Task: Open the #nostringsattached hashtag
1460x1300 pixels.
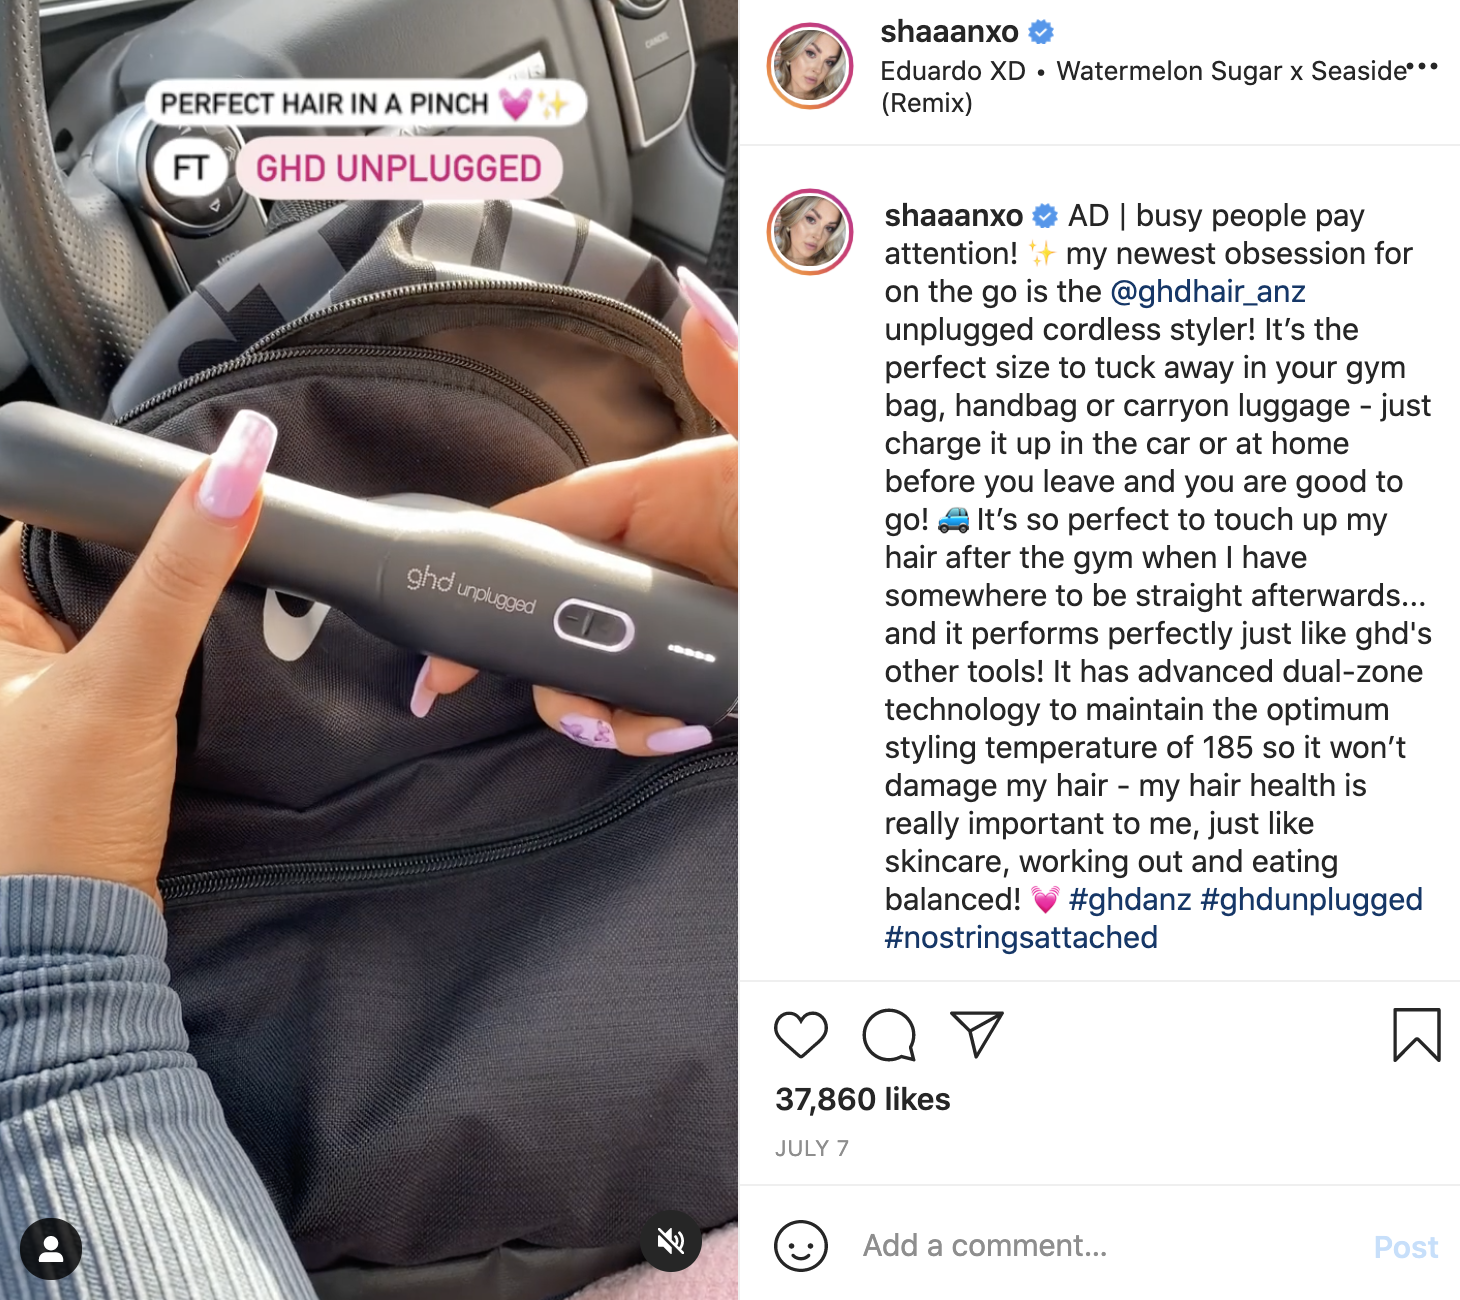Action: click(1021, 938)
